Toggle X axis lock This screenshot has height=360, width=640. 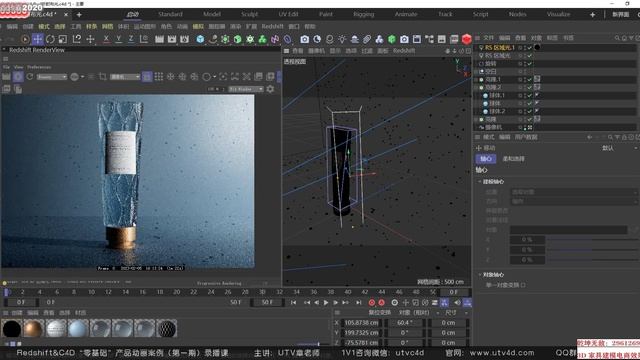pyautogui.click(x=106, y=39)
